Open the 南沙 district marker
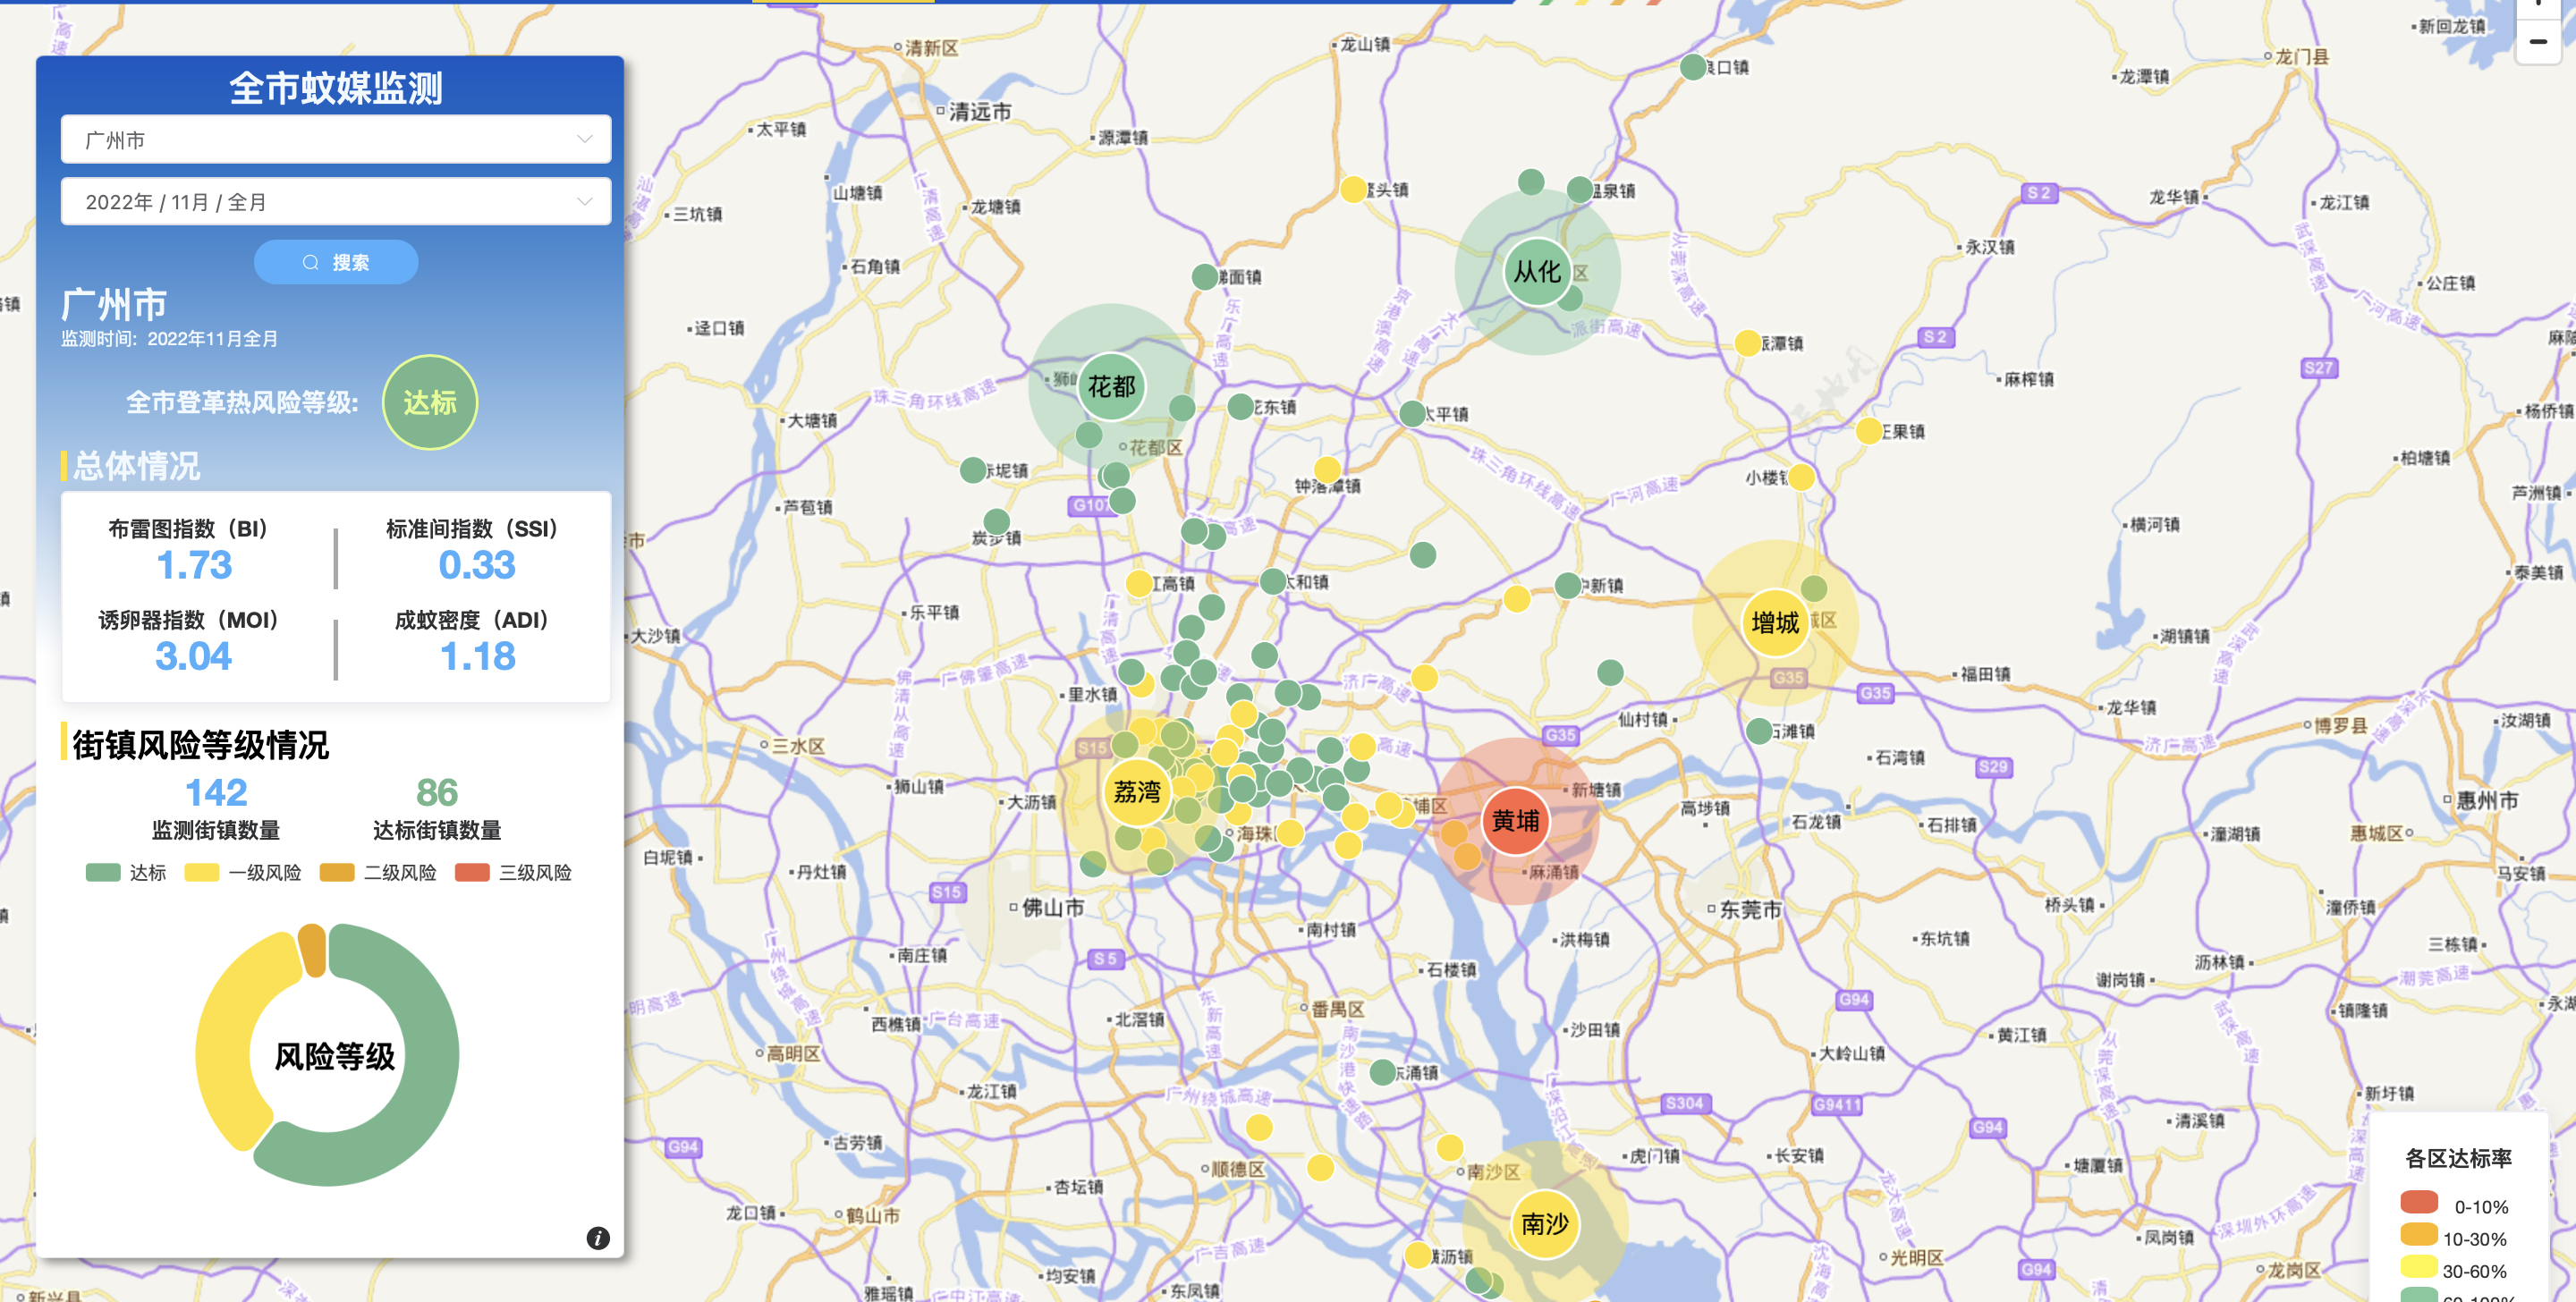Screen dimensions: 2576x1302 pos(1545,1223)
